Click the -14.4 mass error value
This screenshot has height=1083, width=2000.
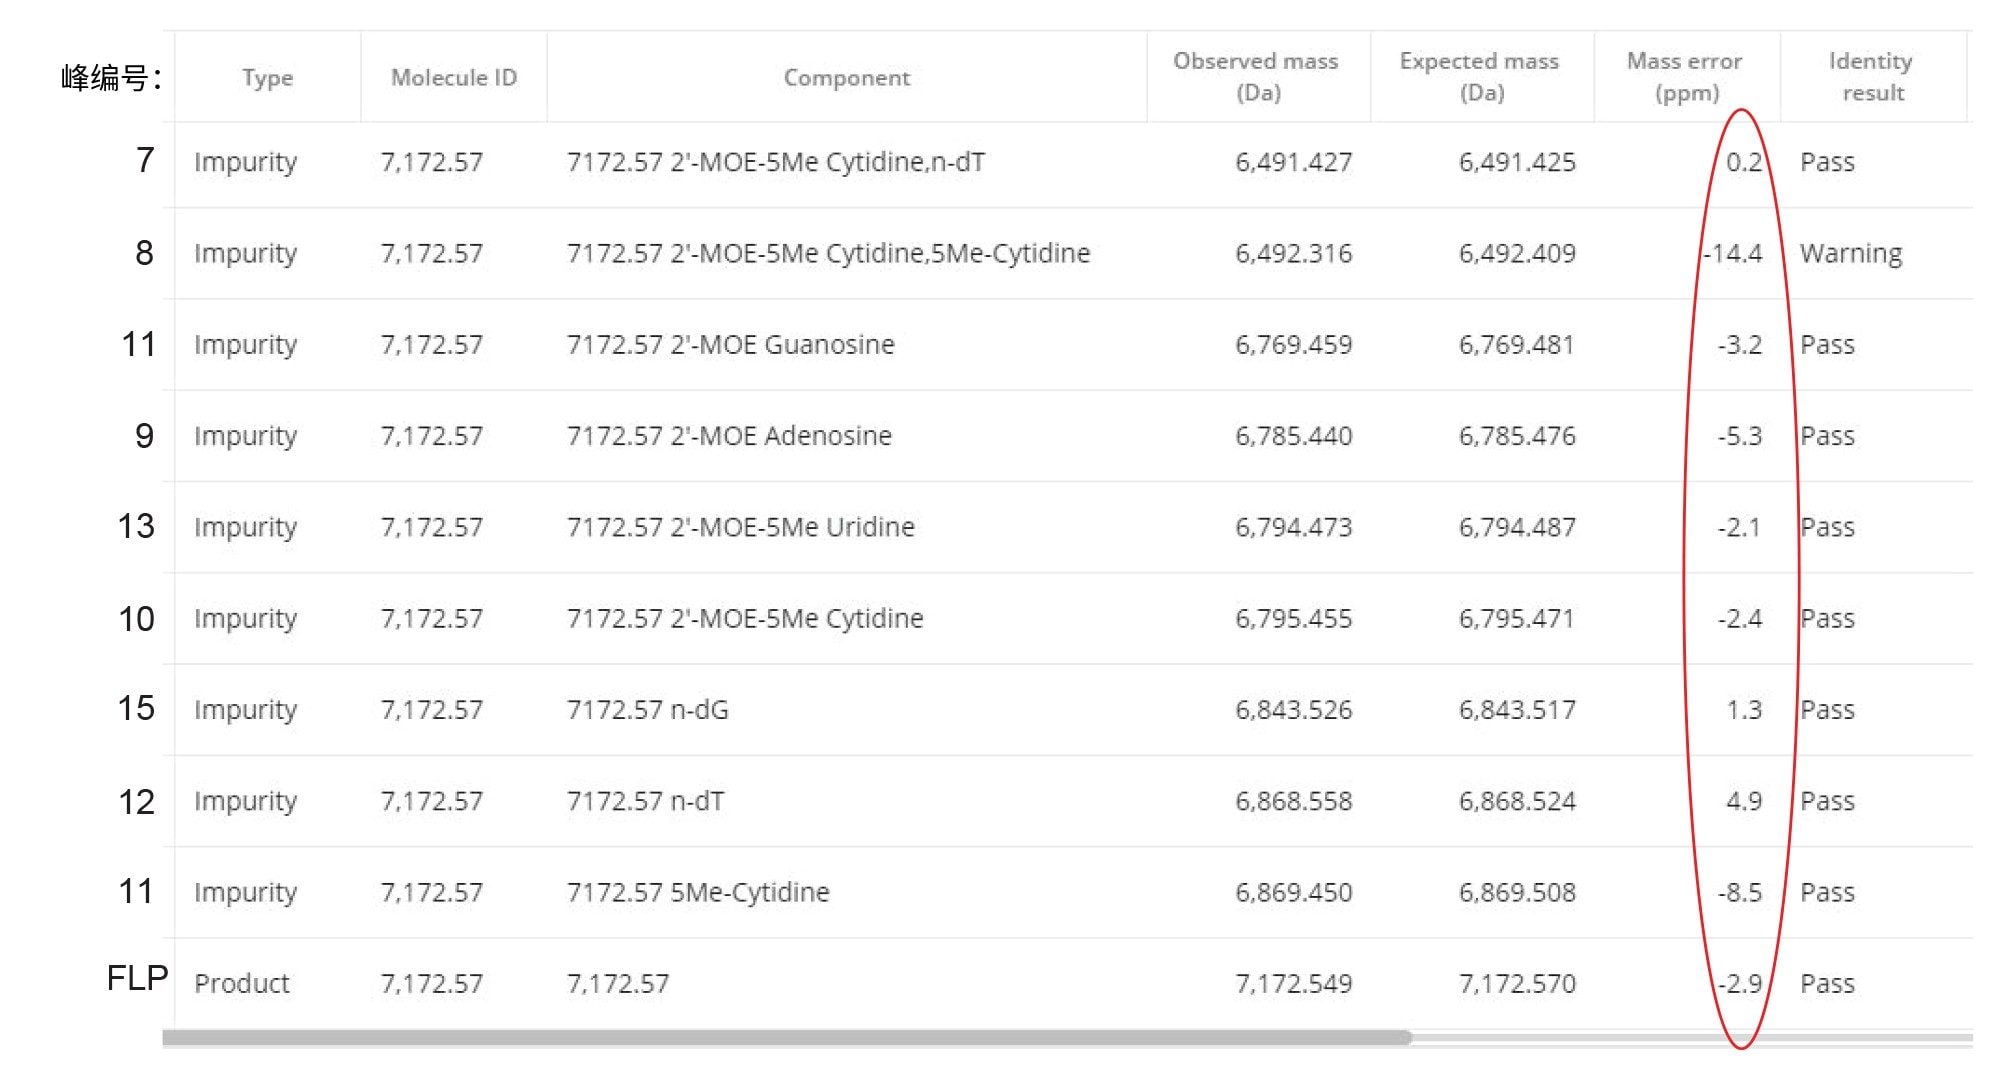click(1734, 254)
